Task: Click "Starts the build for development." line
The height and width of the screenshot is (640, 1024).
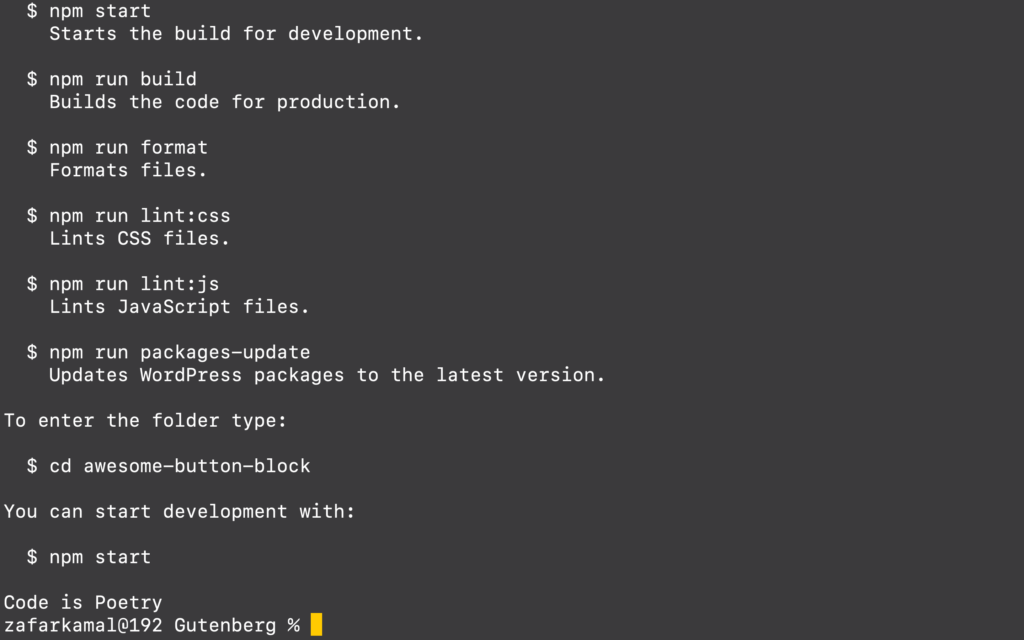Action: point(236,33)
